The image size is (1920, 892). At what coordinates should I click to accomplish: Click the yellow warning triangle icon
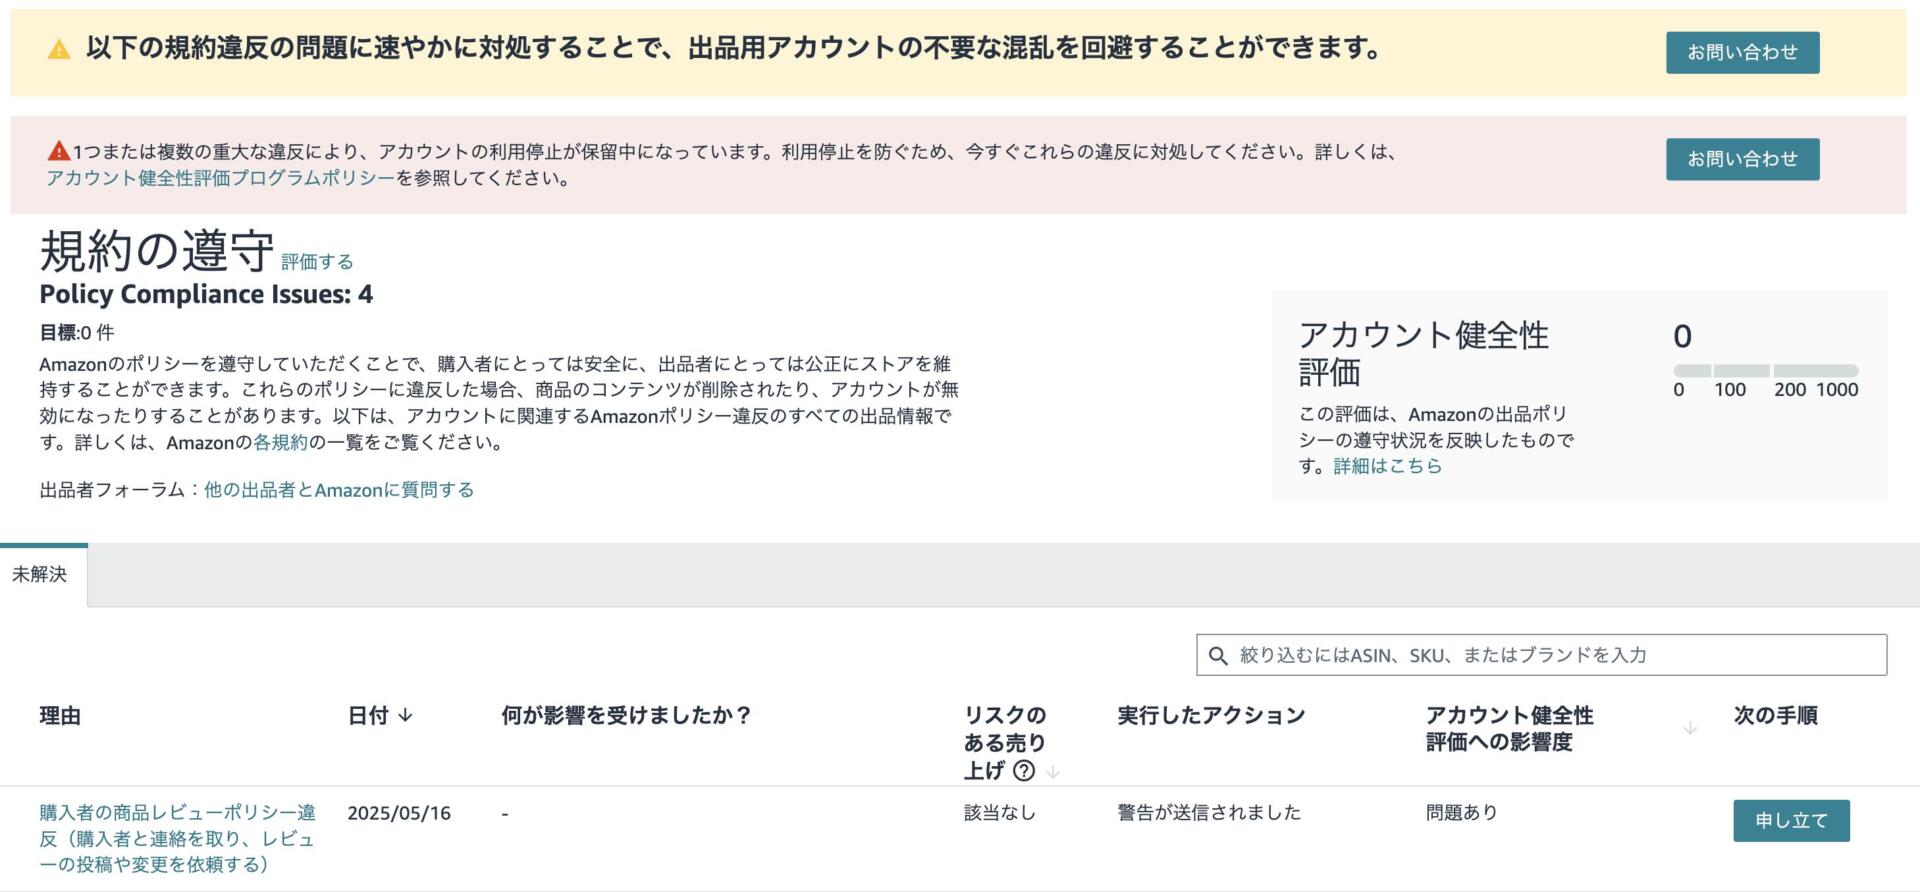tap(59, 49)
